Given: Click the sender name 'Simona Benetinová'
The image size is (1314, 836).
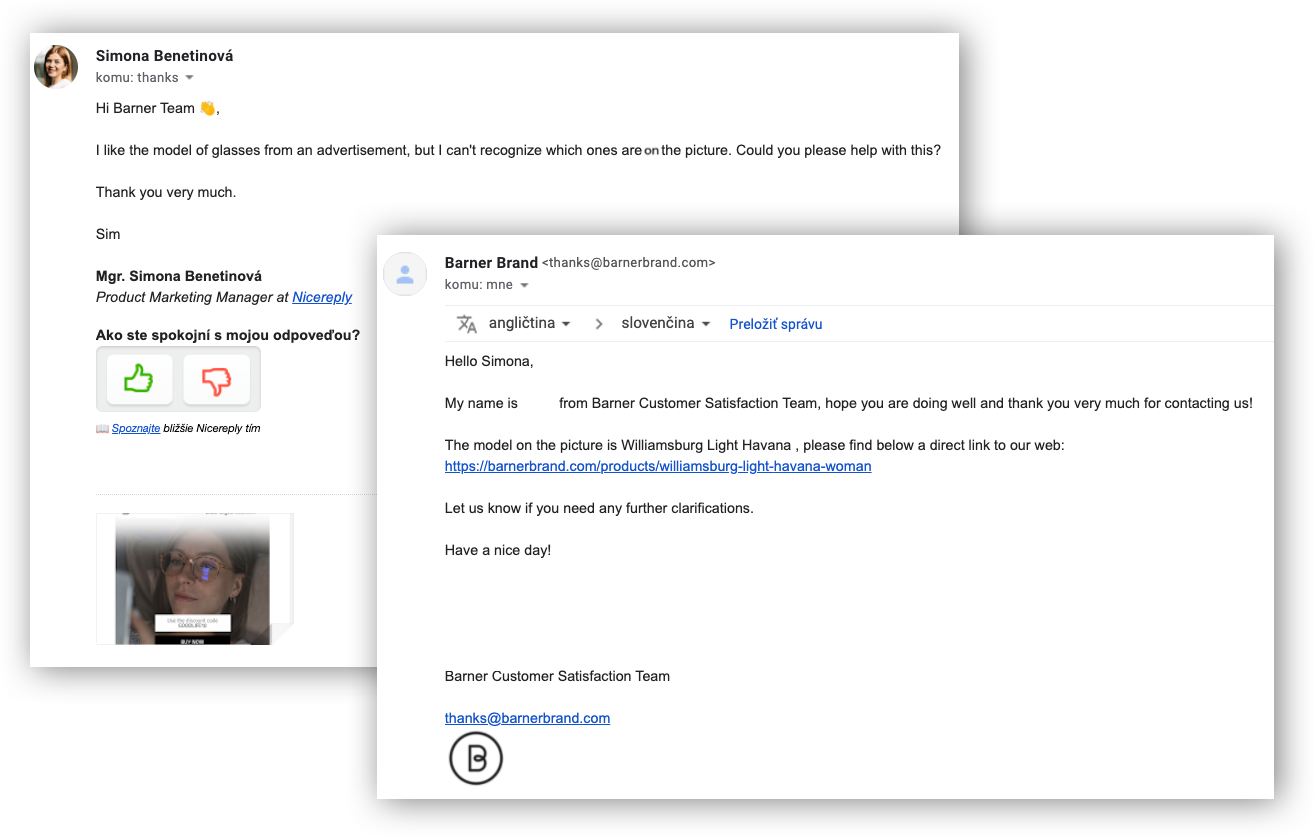Looking at the screenshot, I should 164,56.
